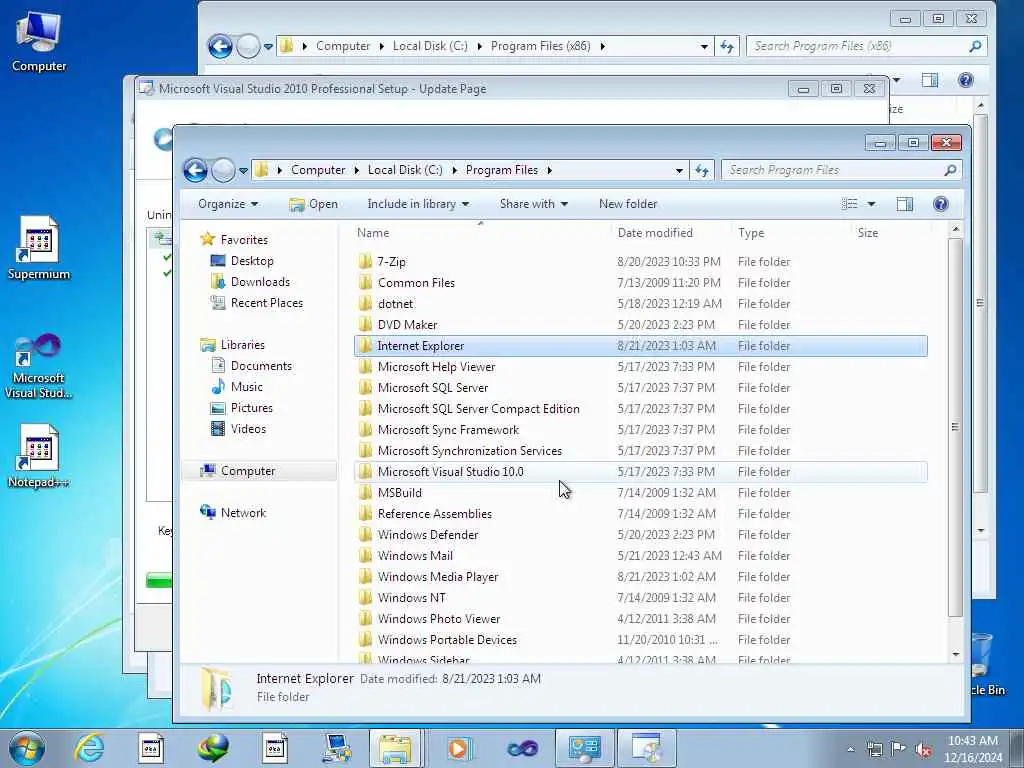Select the dotnet folder

pyautogui.click(x=641, y=304)
